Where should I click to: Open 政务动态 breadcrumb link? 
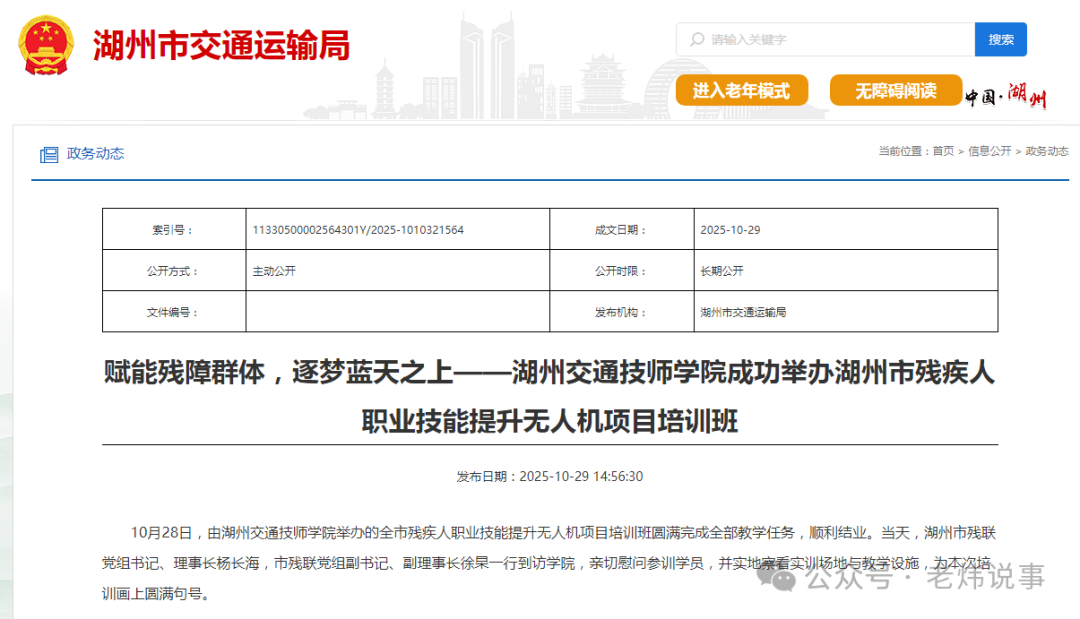coord(1047,151)
